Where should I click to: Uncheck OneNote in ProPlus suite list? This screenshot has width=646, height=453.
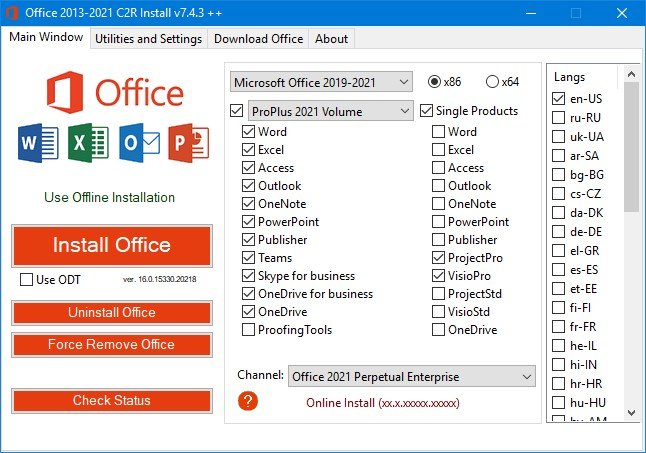click(248, 203)
